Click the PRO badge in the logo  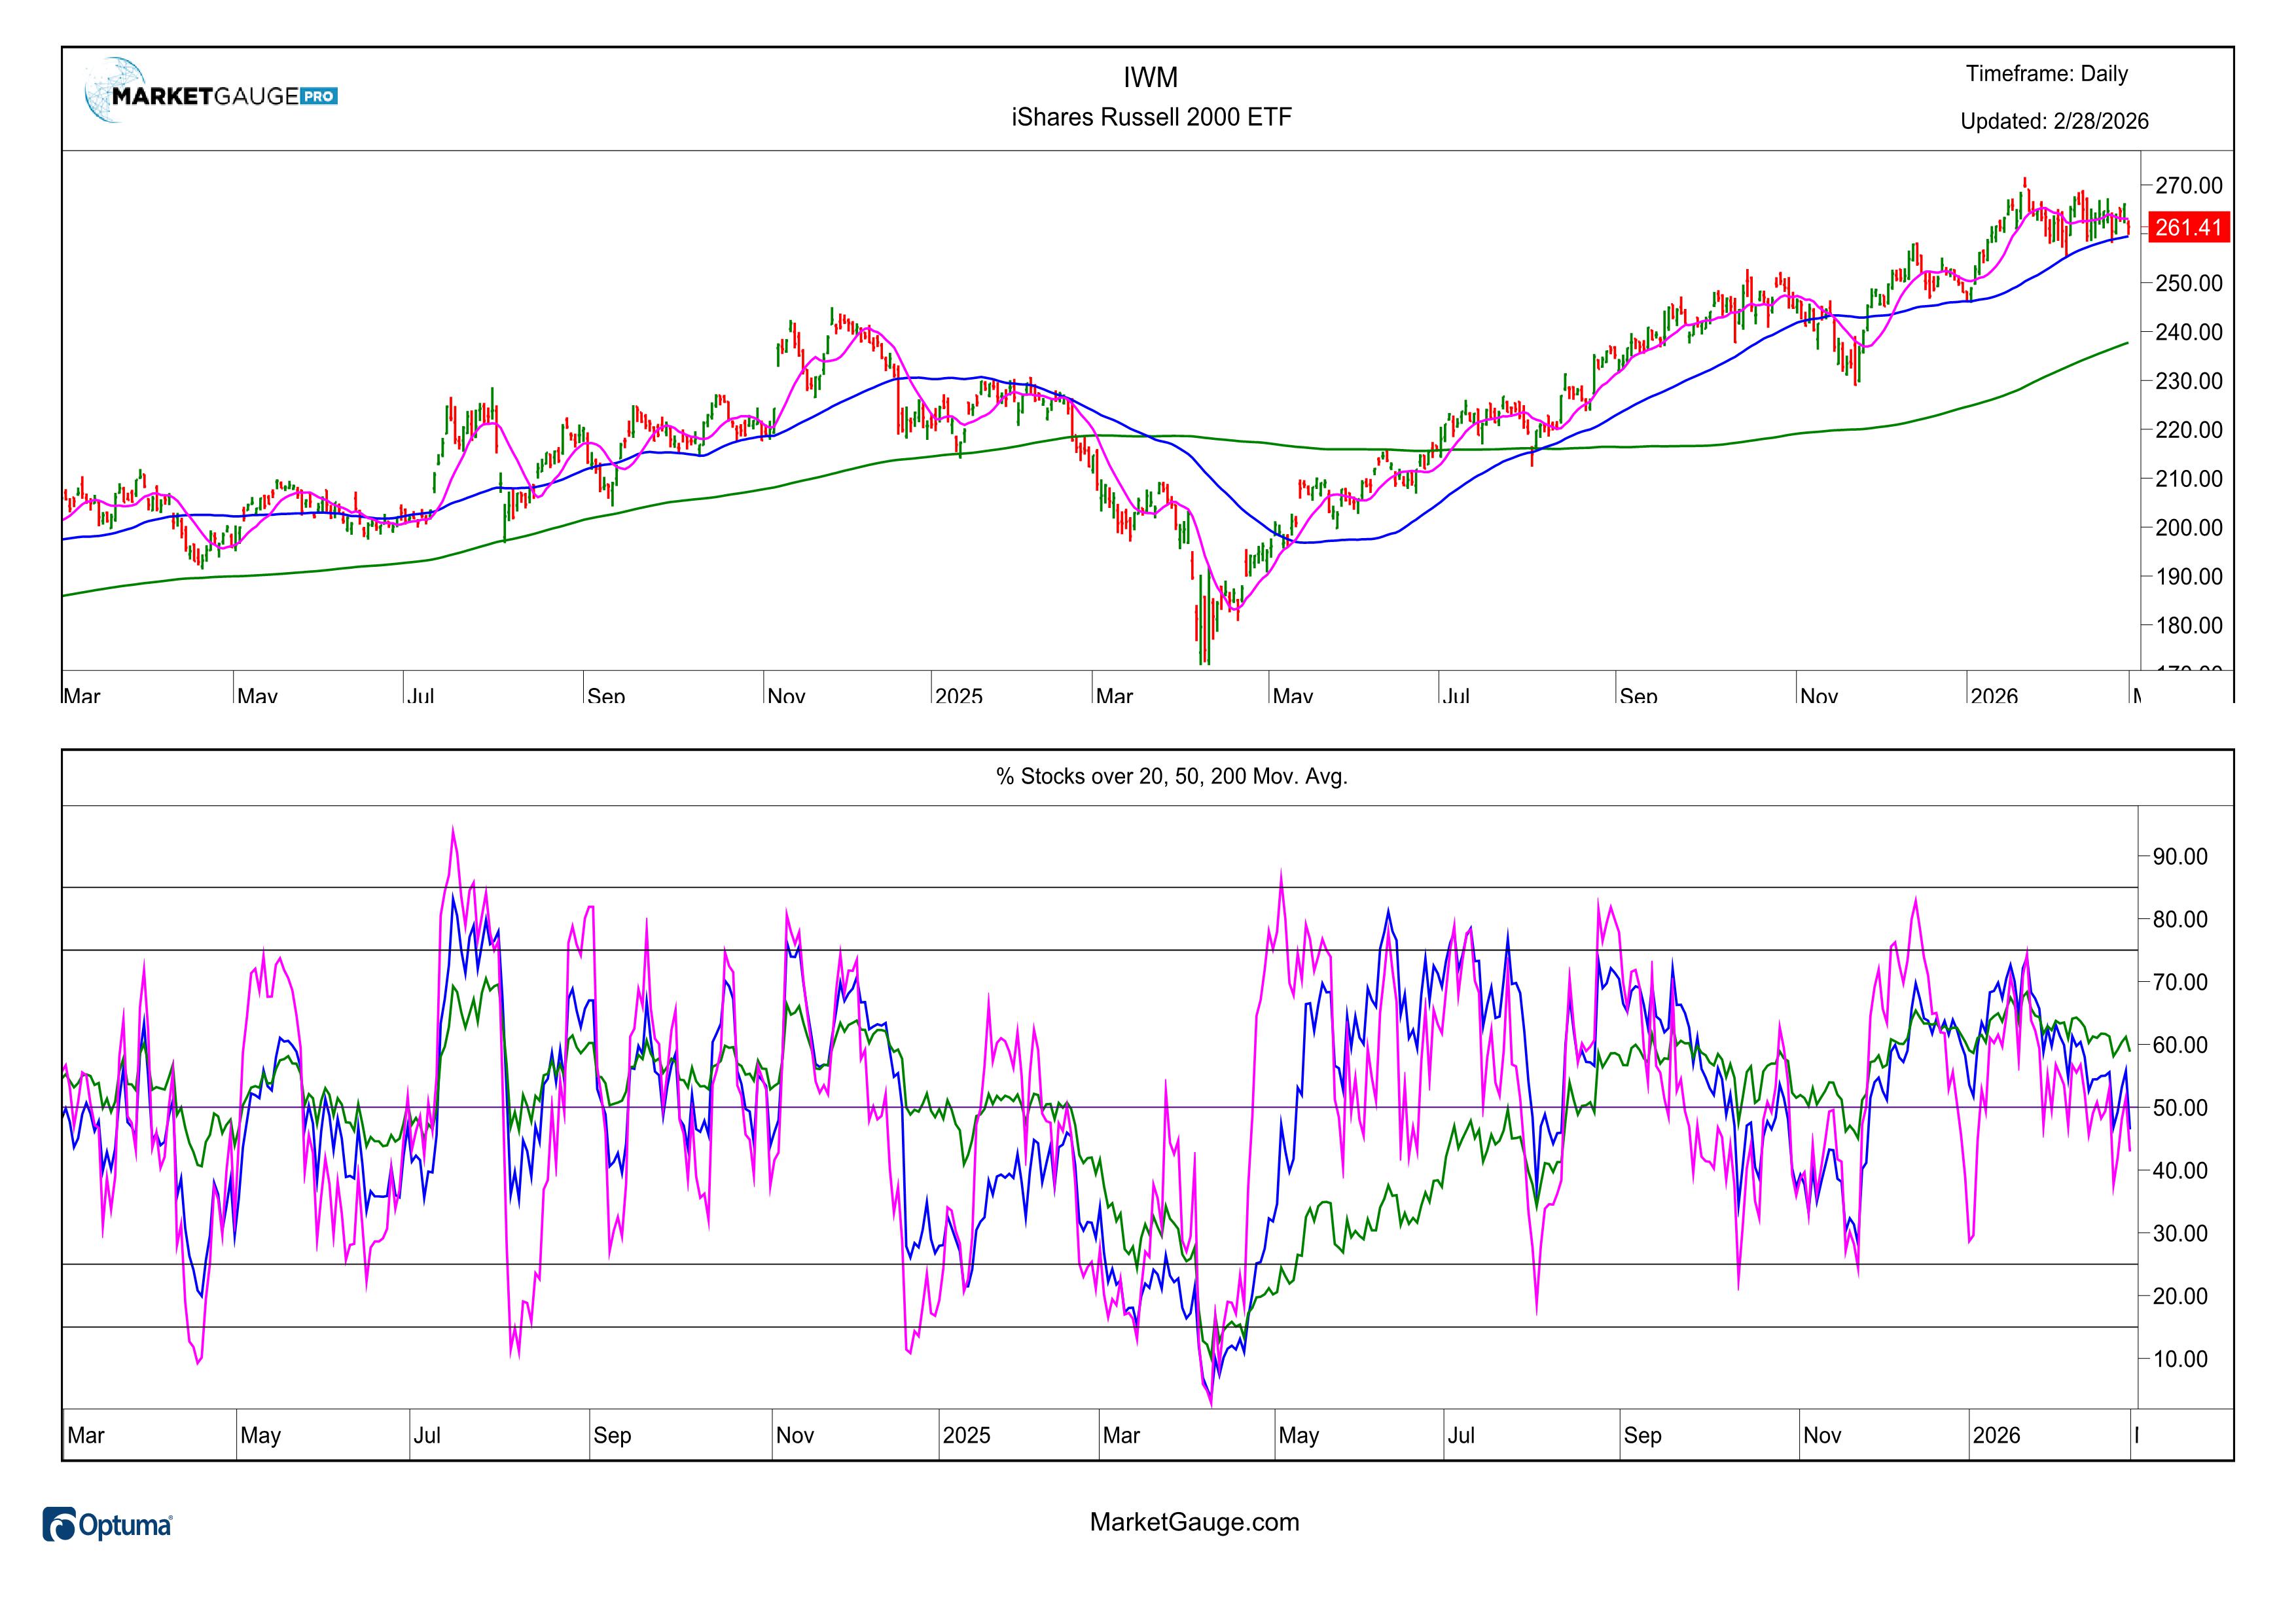click(319, 97)
